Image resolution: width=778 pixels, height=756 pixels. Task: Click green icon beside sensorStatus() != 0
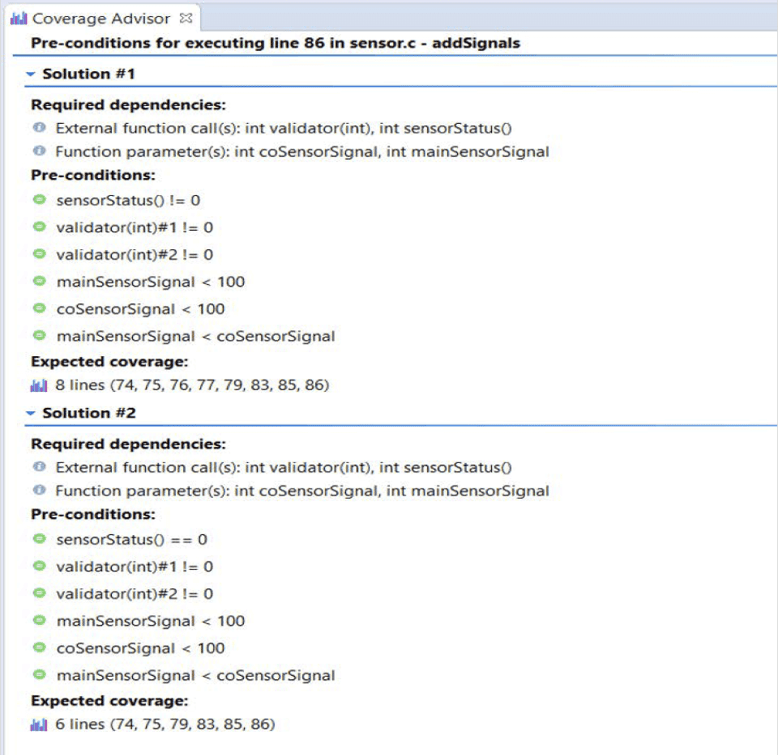pyautogui.click(x=39, y=199)
